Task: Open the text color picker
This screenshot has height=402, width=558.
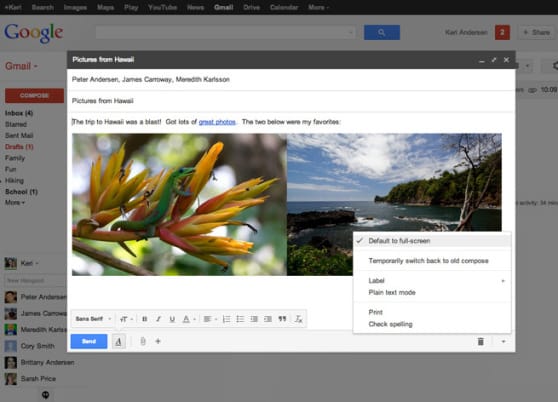Action: point(189,319)
